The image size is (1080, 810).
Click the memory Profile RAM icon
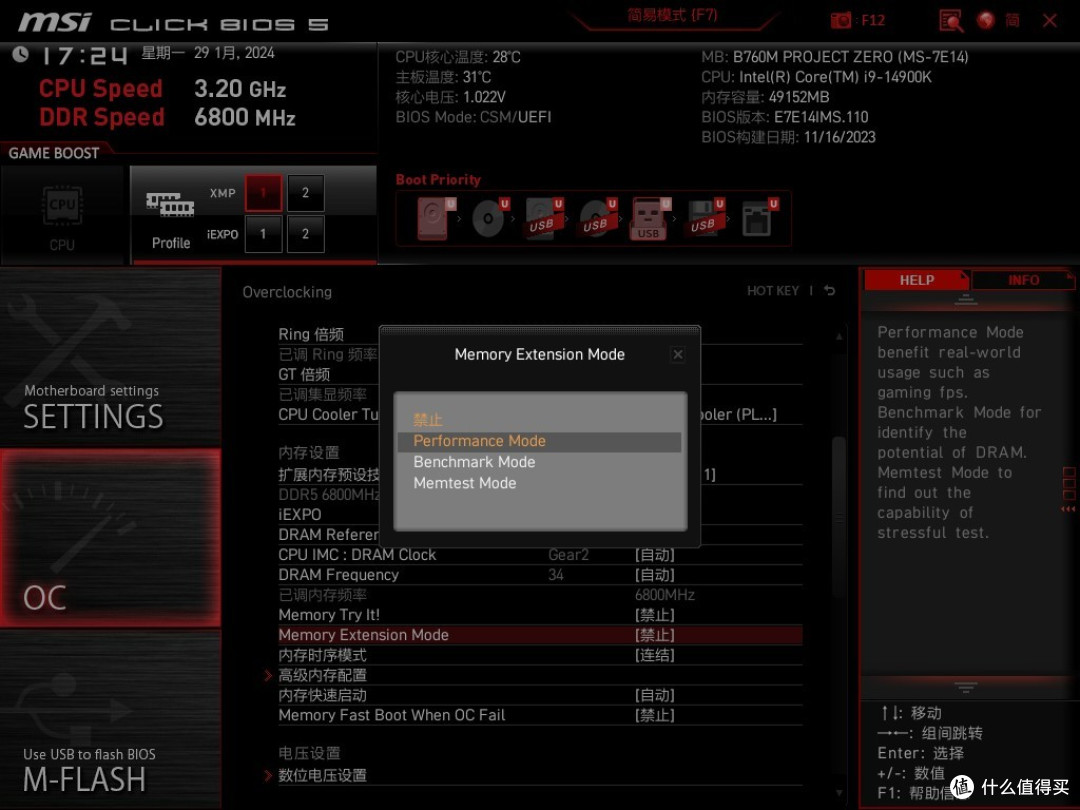pos(170,205)
